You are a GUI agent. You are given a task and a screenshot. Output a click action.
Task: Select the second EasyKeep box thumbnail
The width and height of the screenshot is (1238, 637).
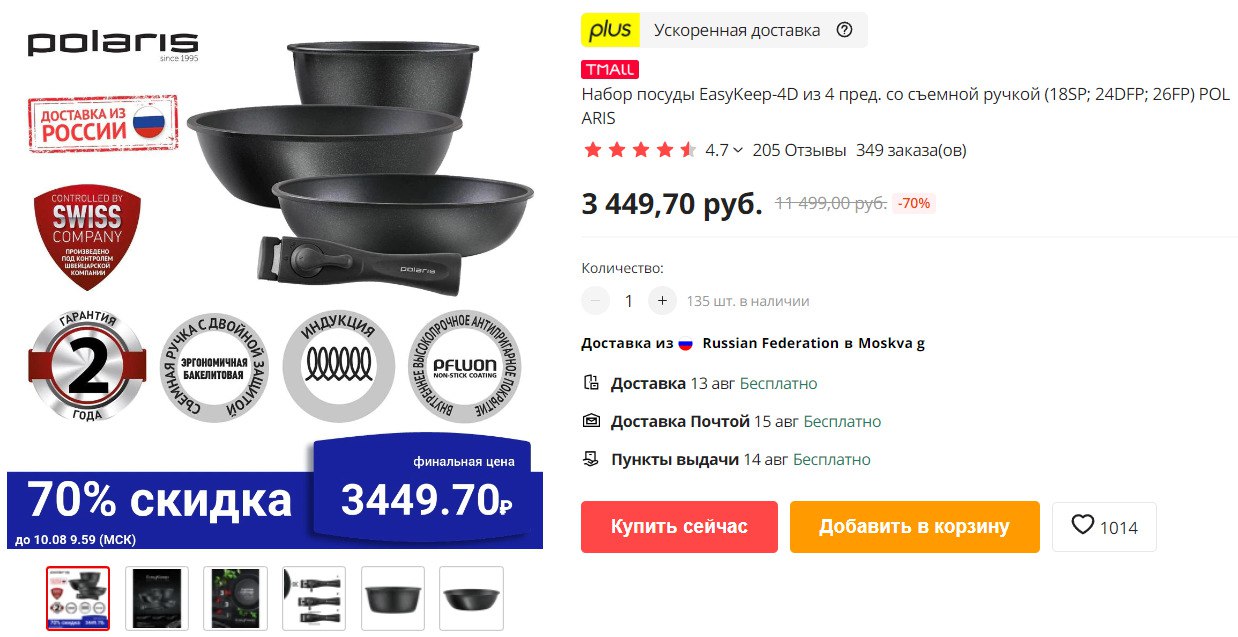157,598
